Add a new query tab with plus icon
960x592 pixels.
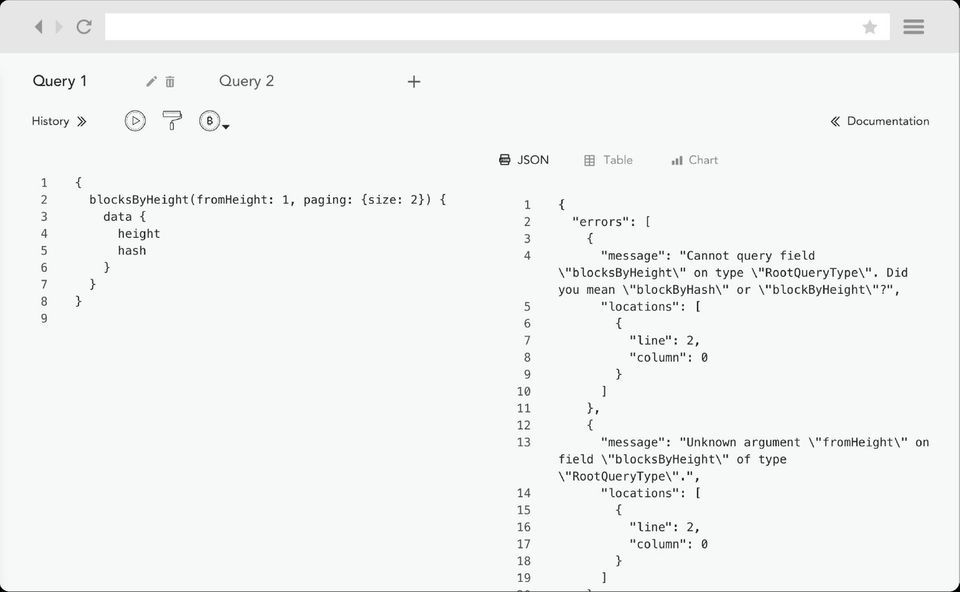point(414,82)
